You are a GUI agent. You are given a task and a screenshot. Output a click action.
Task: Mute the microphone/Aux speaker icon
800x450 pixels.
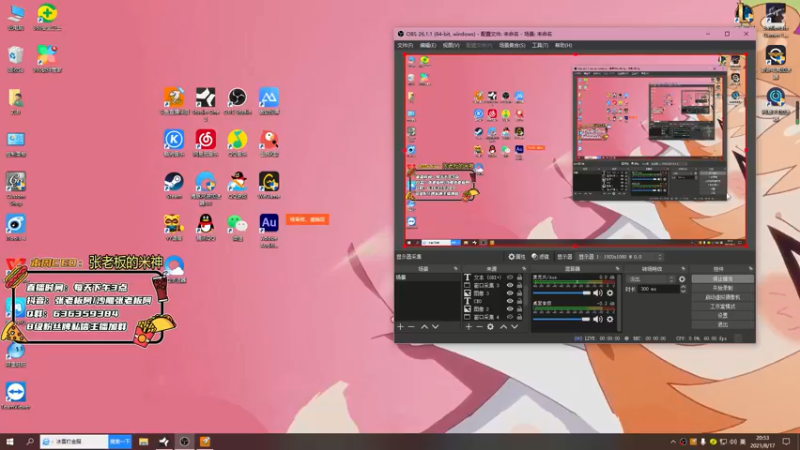click(598, 293)
